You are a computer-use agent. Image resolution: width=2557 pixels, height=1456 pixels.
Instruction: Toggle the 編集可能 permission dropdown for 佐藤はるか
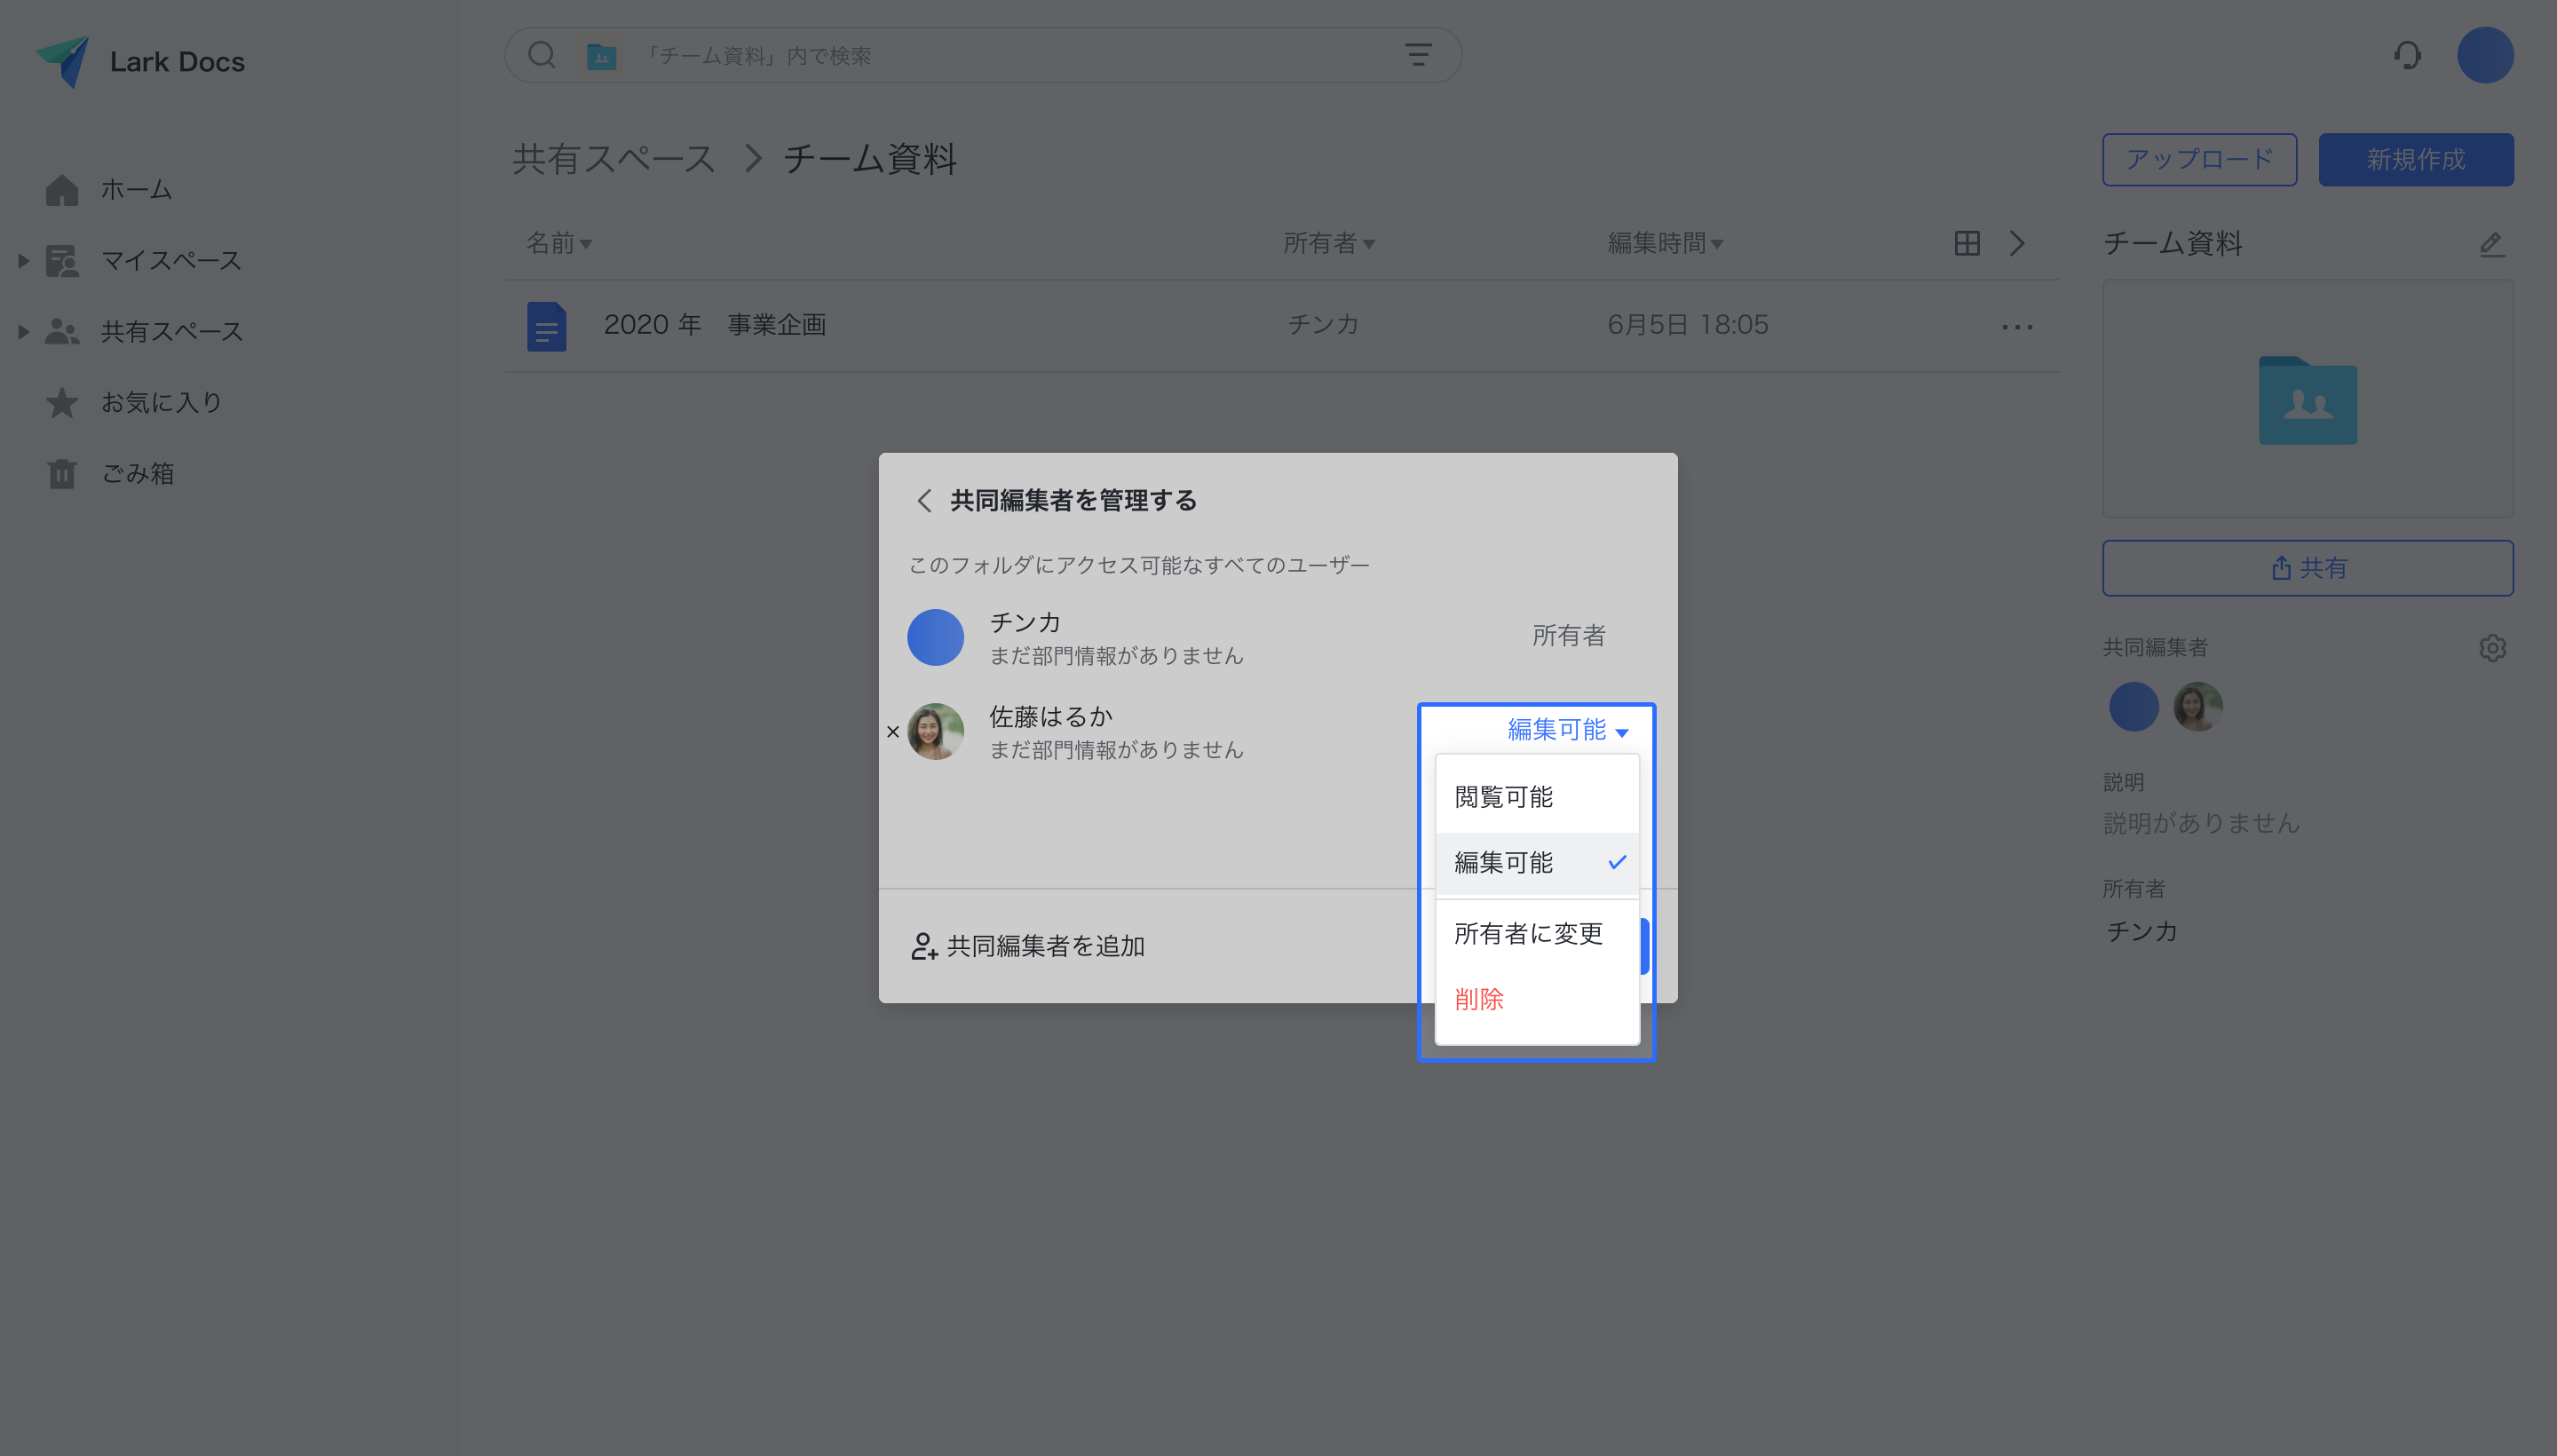pos(1567,730)
